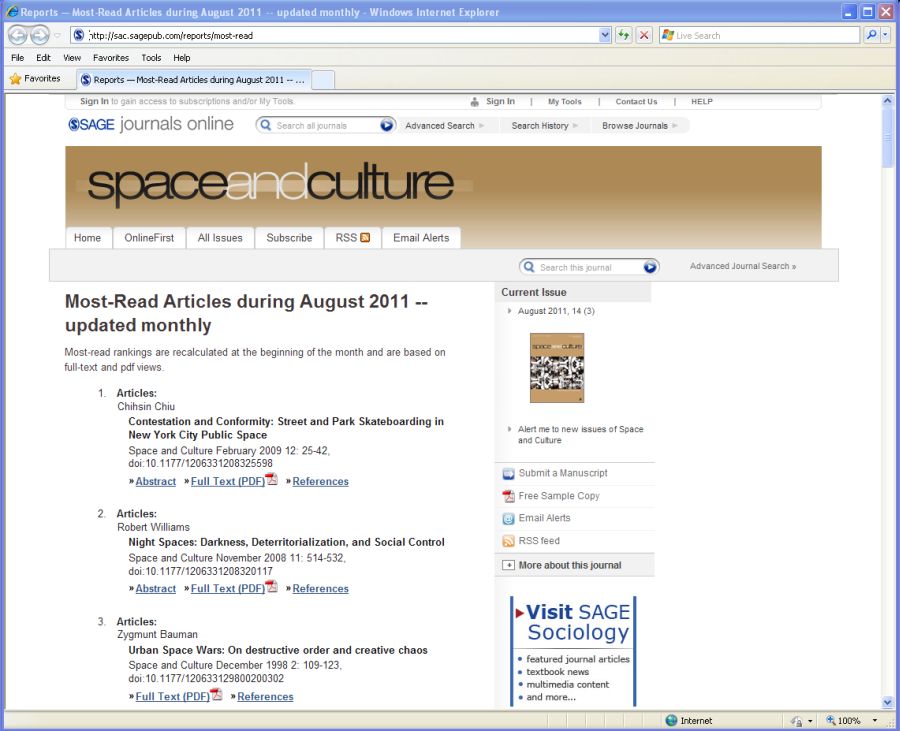Open the Tools menu
Viewport: 900px width, 731px height.
pos(151,57)
